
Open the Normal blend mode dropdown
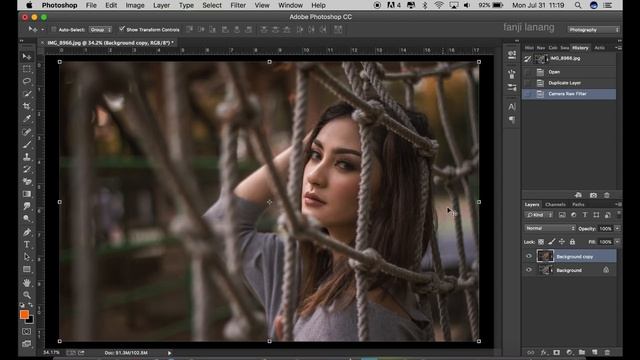click(x=550, y=228)
